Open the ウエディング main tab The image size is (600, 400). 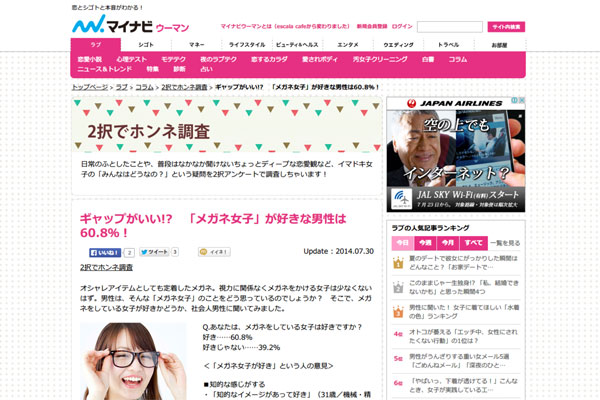click(x=398, y=45)
